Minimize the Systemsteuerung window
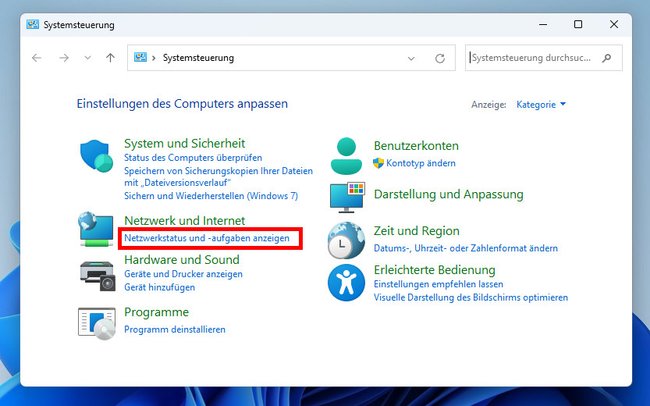The width and height of the screenshot is (650, 406). point(543,24)
